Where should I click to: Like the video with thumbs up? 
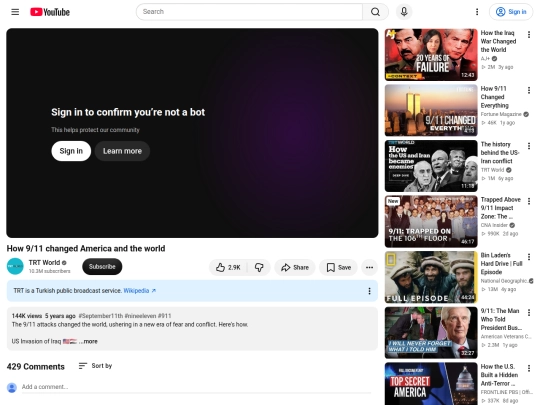tap(228, 268)
